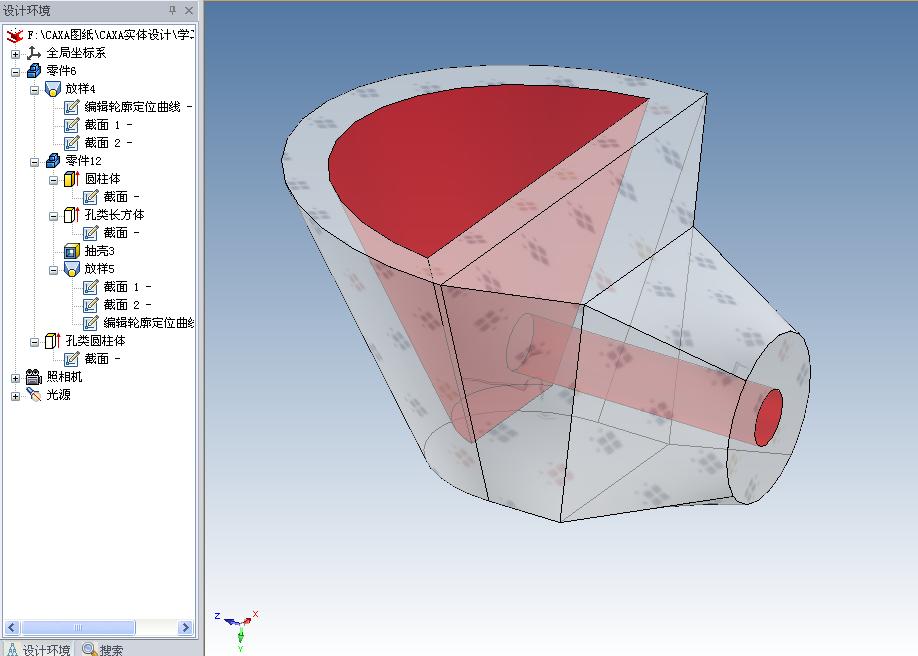Click the 全局坐标系 coordinate system icon

coord(33,53)
